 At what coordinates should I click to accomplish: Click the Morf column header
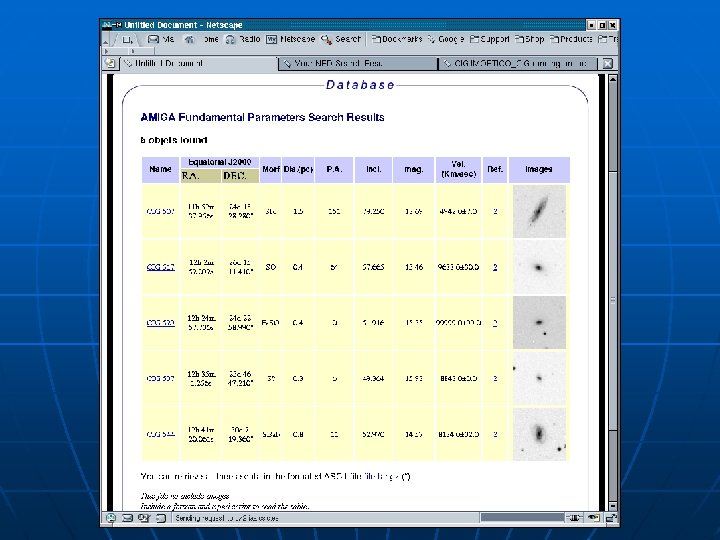tap(270, 169)
